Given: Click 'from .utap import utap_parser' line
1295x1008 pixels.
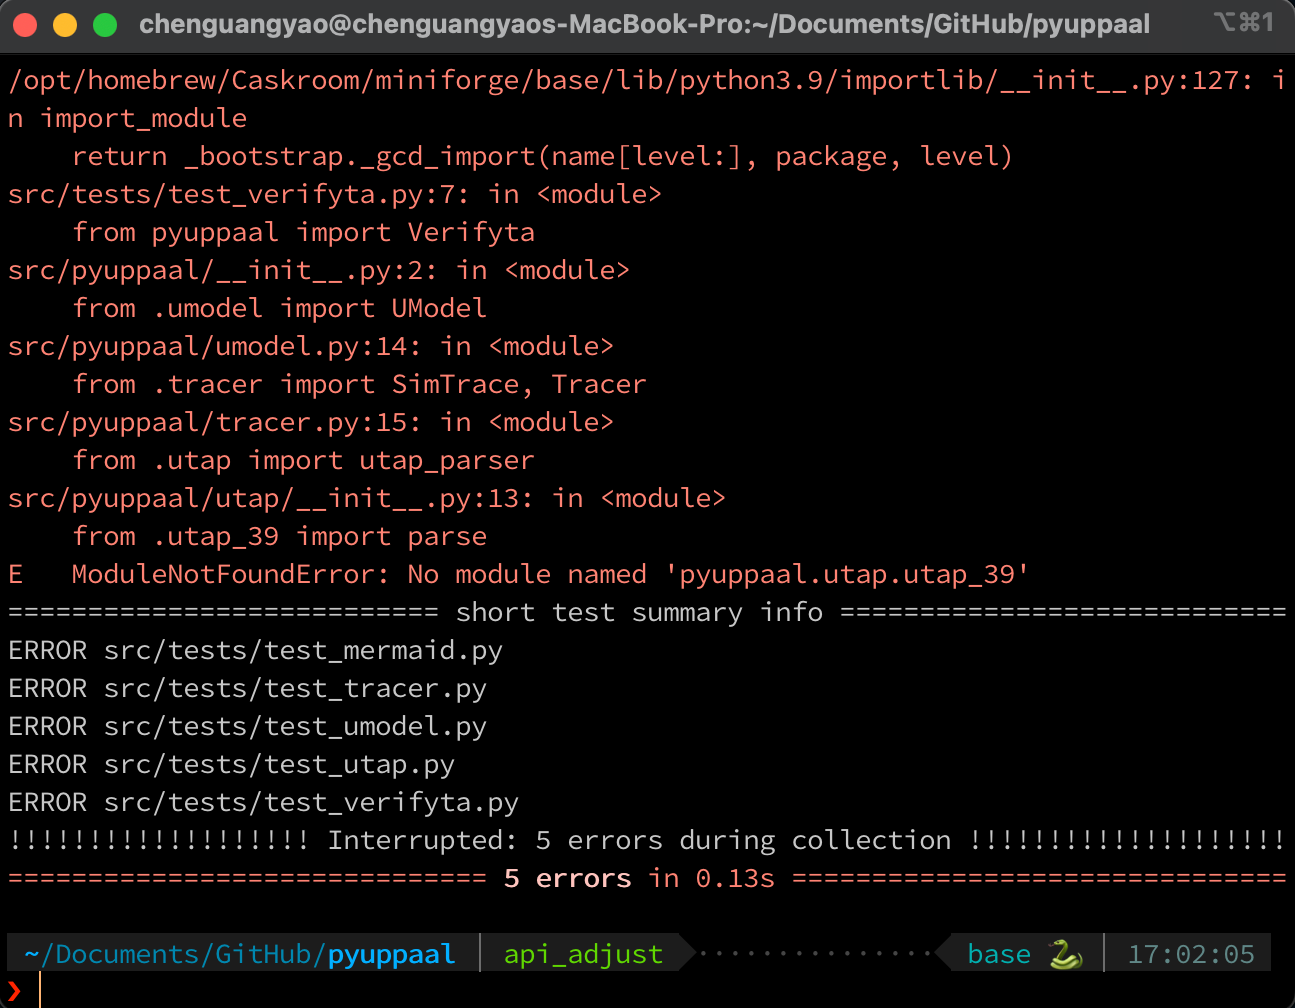Looking at the screenshot, I should [x=304, y=461].
